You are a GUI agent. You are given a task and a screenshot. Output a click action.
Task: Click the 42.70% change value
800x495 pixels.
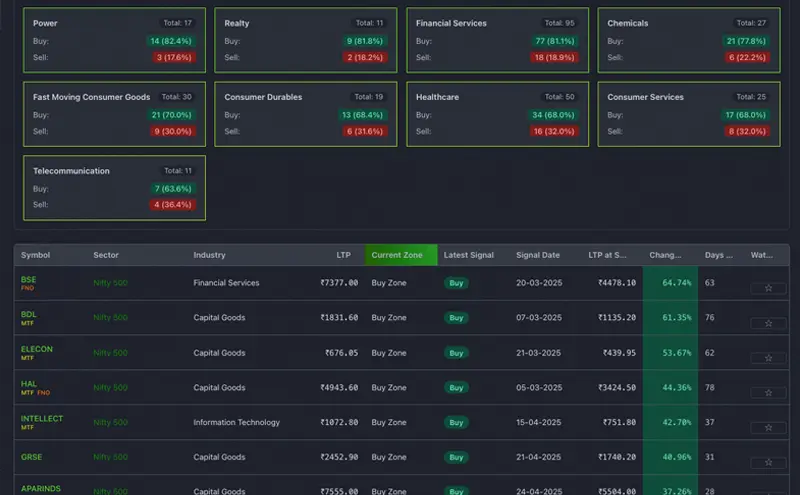(x=677, y=422)
